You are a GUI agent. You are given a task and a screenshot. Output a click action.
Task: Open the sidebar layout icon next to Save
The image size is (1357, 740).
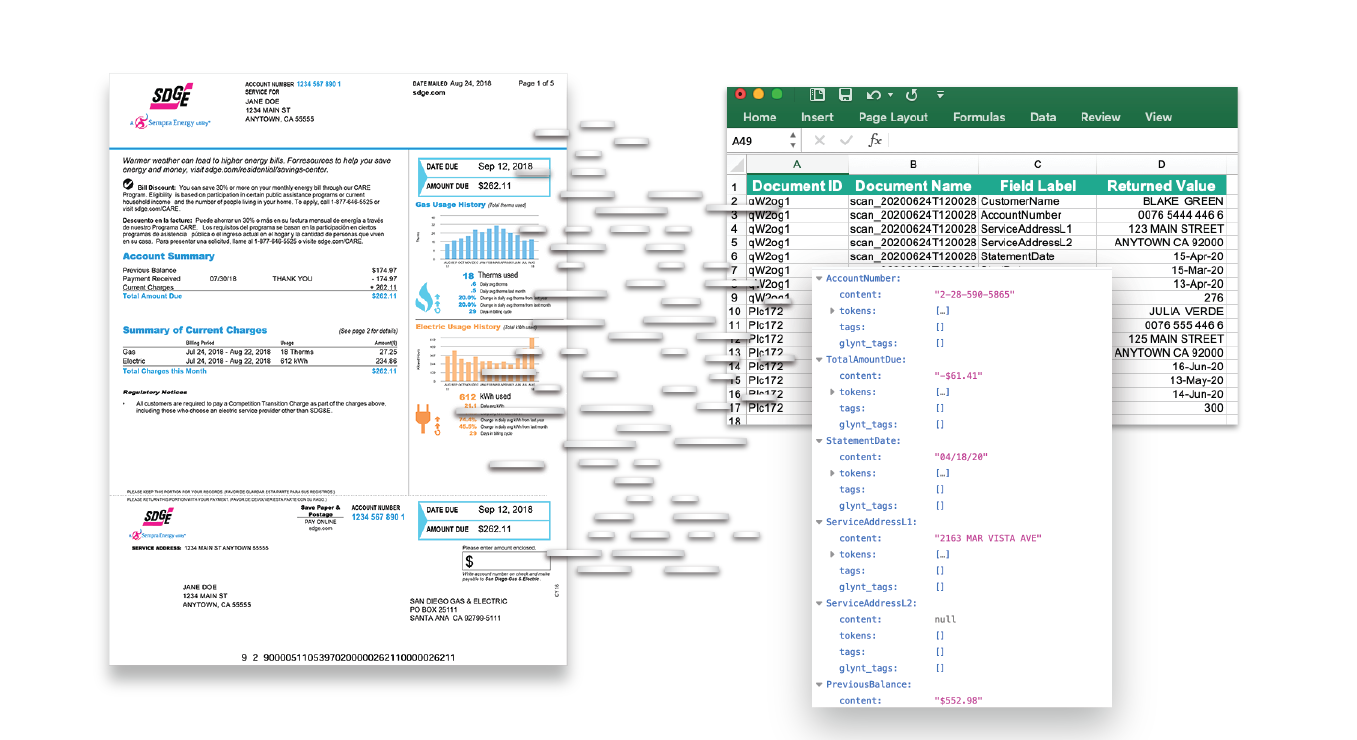point(817,95)
